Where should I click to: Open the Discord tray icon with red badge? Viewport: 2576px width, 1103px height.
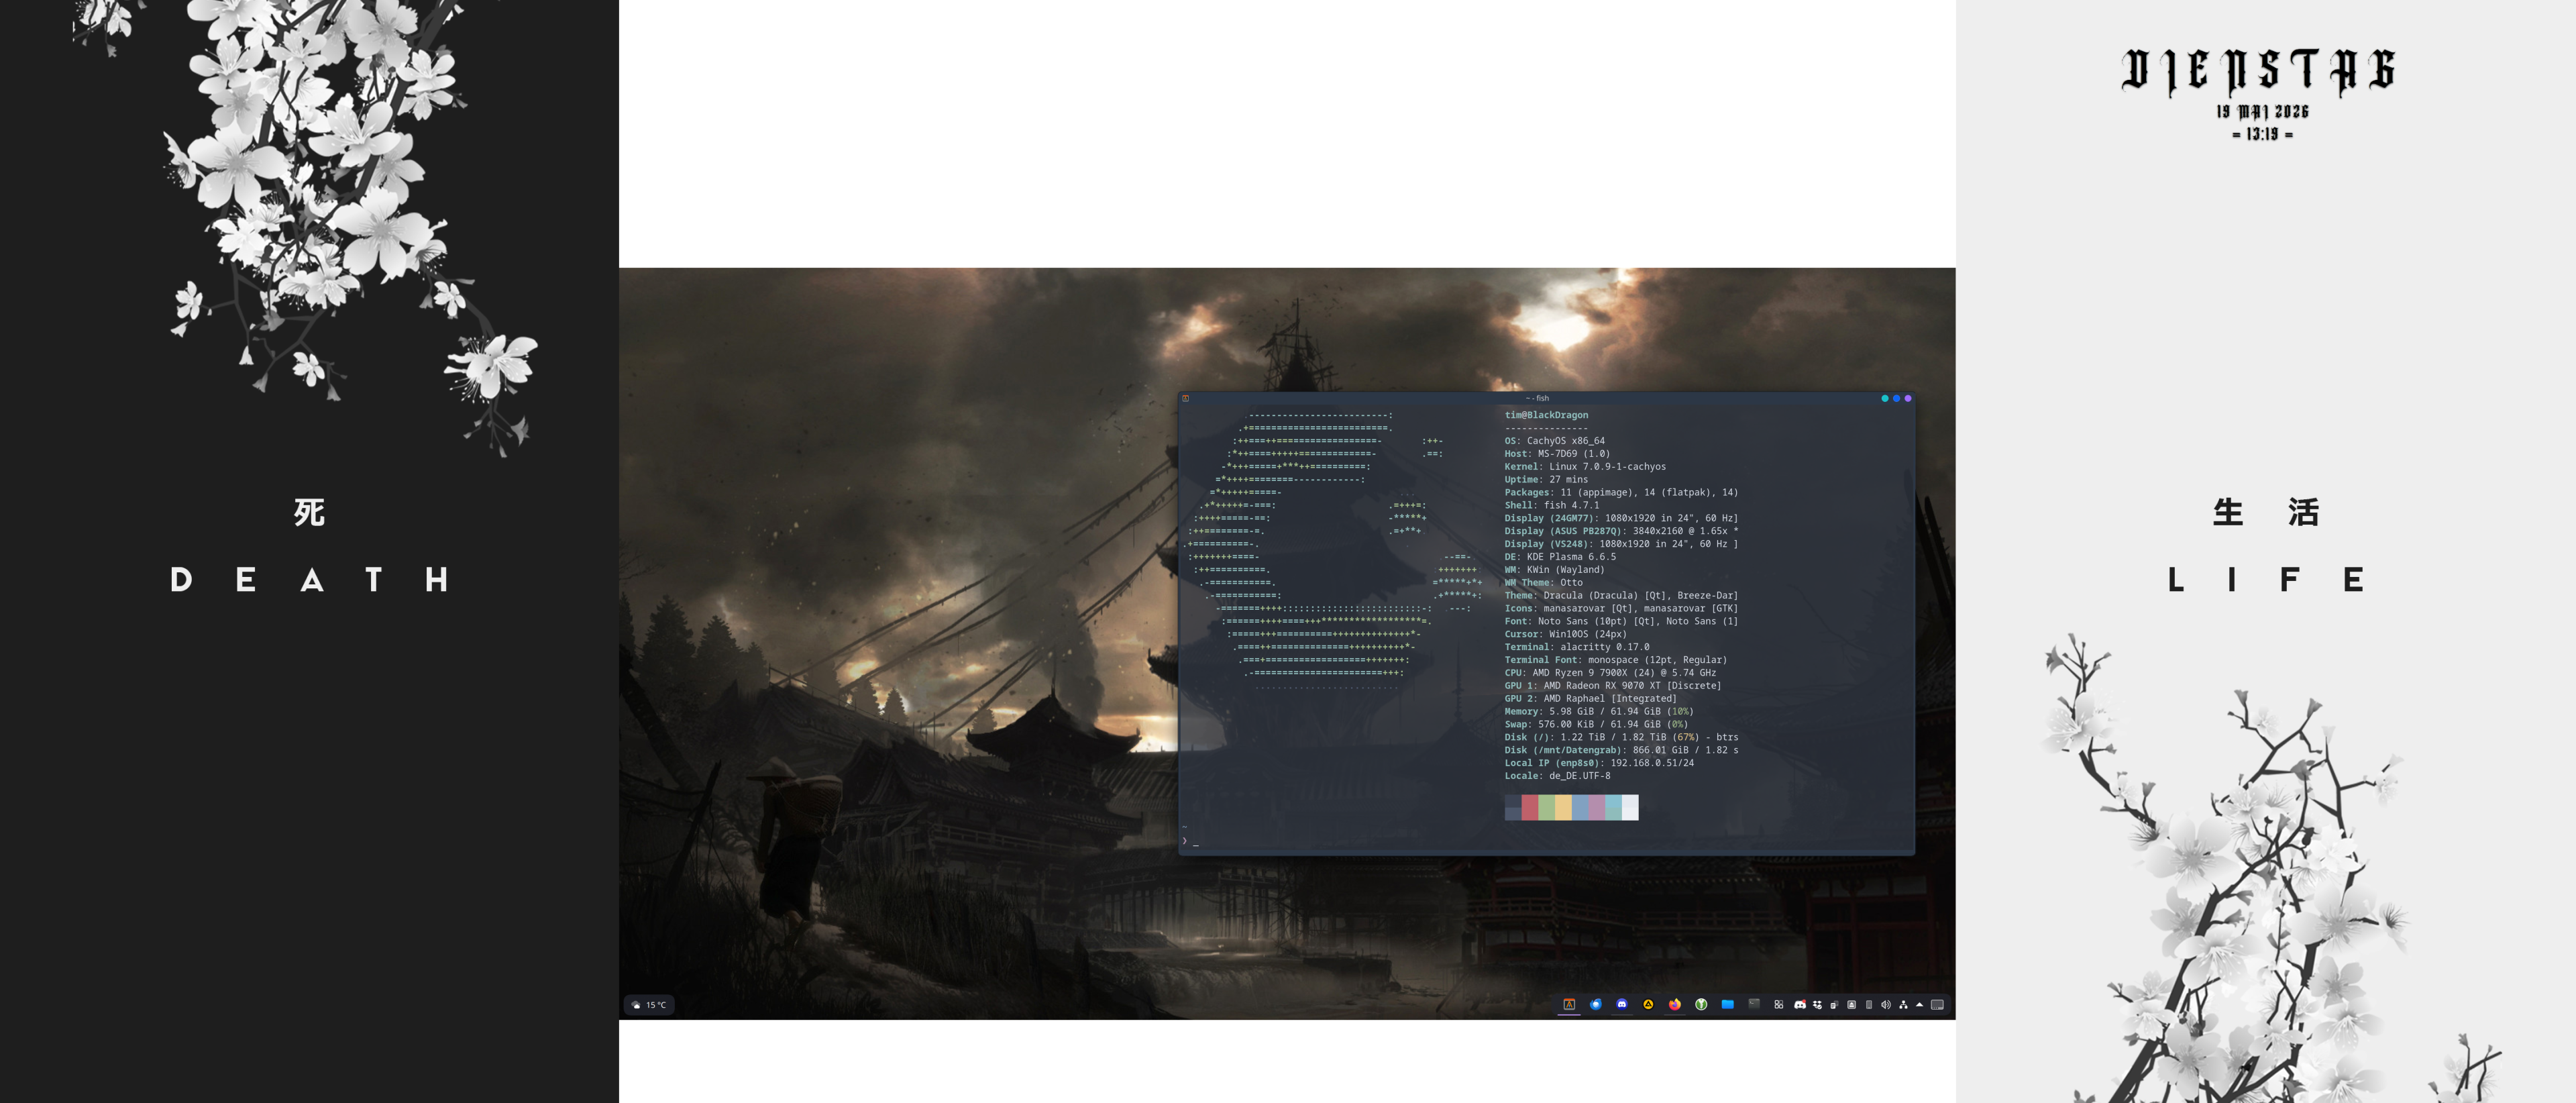[1800, 1005]
